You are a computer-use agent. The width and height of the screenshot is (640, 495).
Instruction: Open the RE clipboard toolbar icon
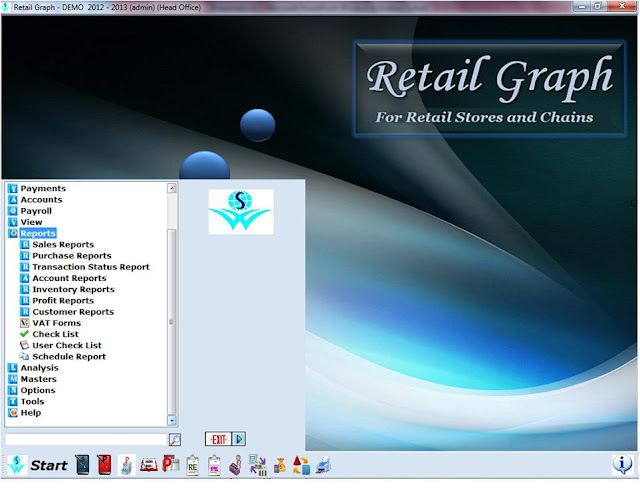pyautogui.click(x=192, y=465)
